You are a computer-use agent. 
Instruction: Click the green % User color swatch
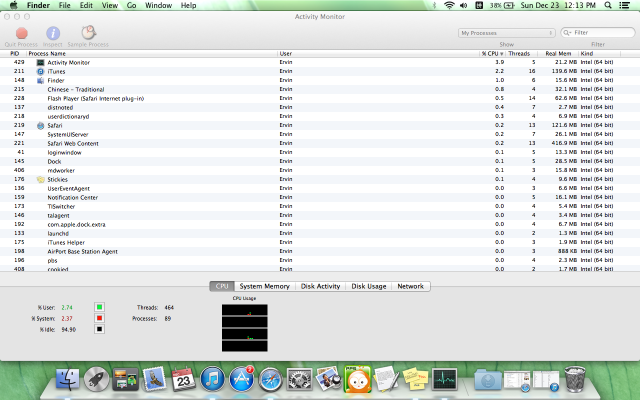(x=99, y=307)
